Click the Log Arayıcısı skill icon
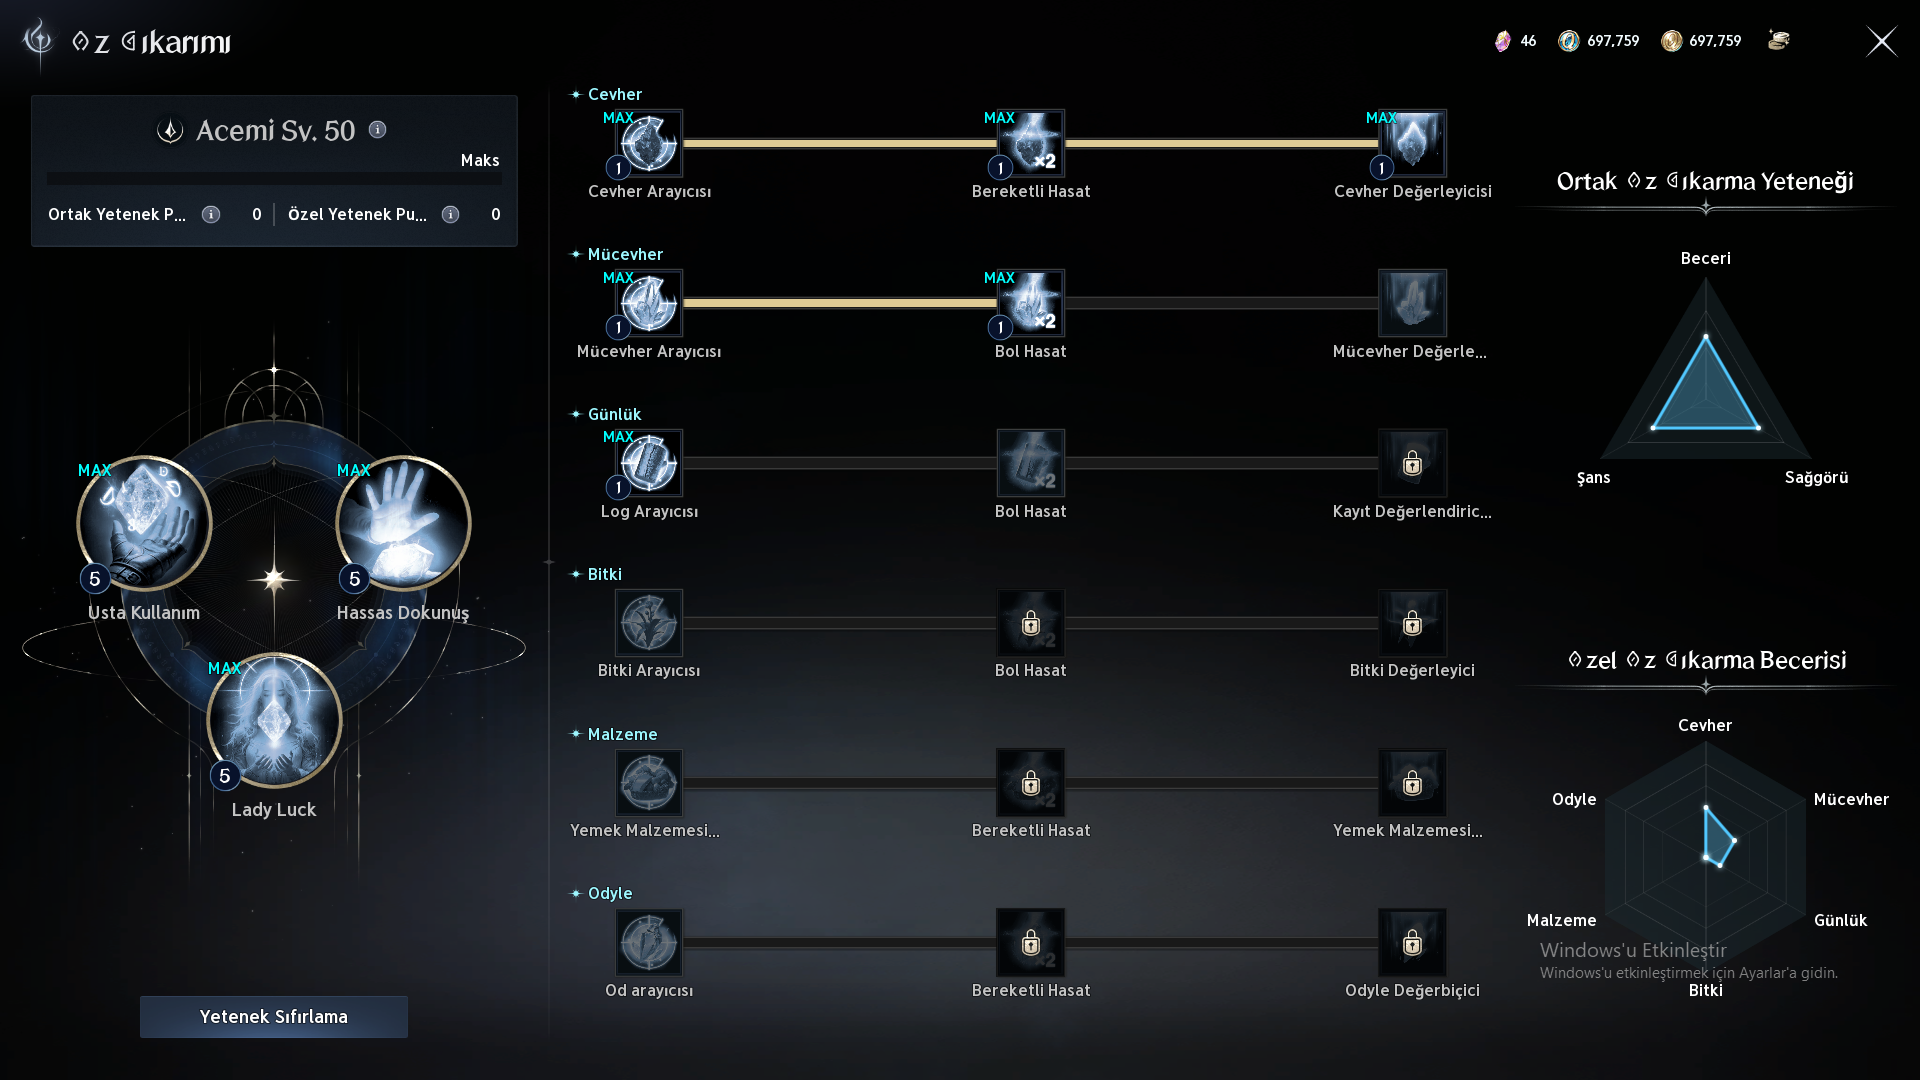The width and height of the screenshot is (1920, 1080). (649, 463)
